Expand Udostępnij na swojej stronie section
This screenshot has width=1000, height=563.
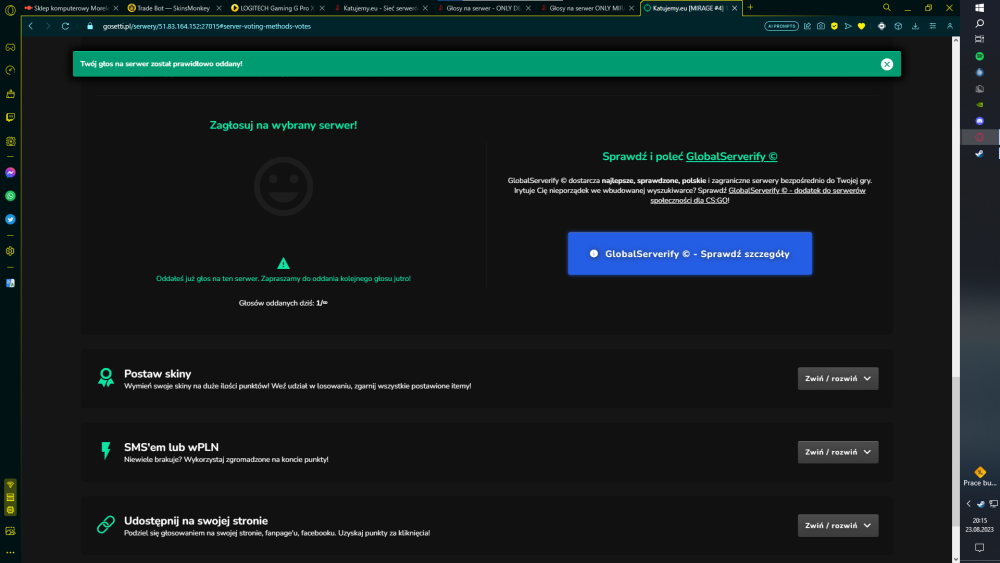pyautogui.click(x=838, y=525)
